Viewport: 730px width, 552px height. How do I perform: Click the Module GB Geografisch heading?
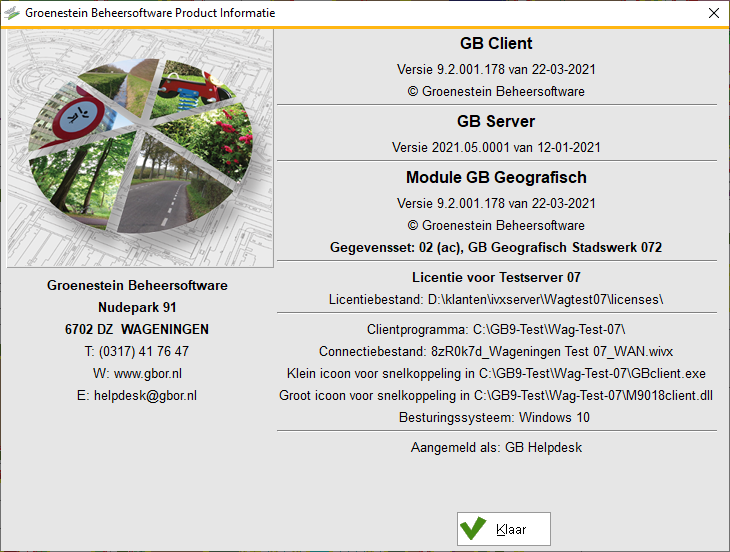496,177
